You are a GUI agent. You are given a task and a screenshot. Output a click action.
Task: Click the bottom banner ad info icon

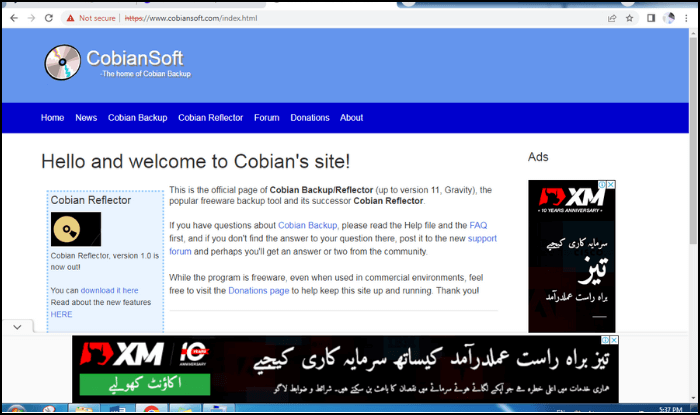605,340
